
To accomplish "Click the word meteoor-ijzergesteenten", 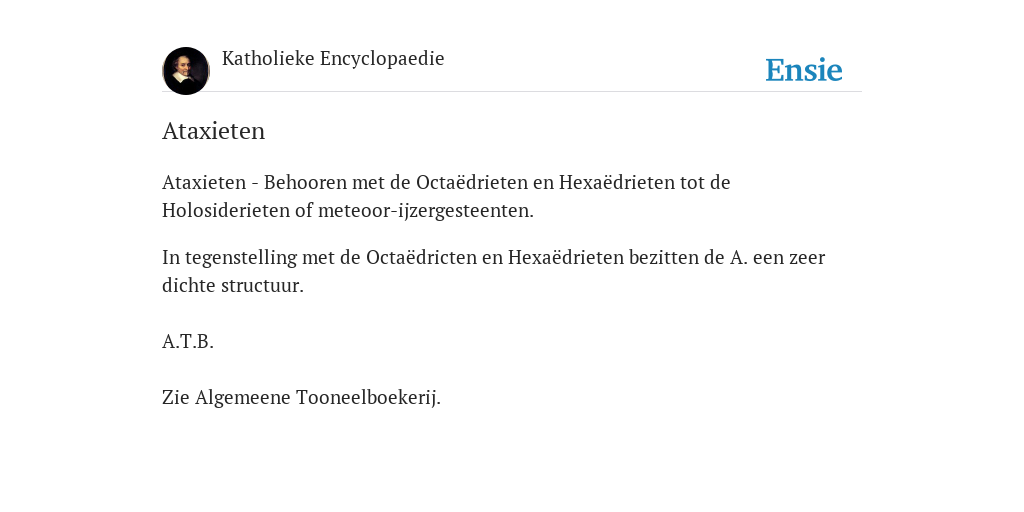I will (x=426, y=211).
